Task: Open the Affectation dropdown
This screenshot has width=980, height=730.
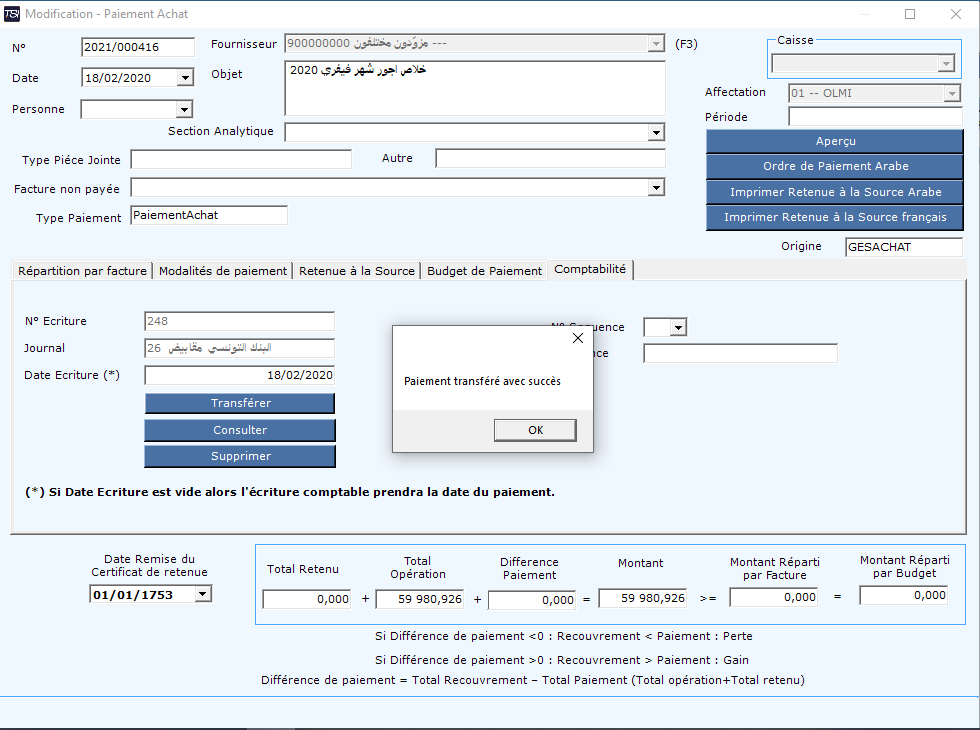Action: coord(952,94)
